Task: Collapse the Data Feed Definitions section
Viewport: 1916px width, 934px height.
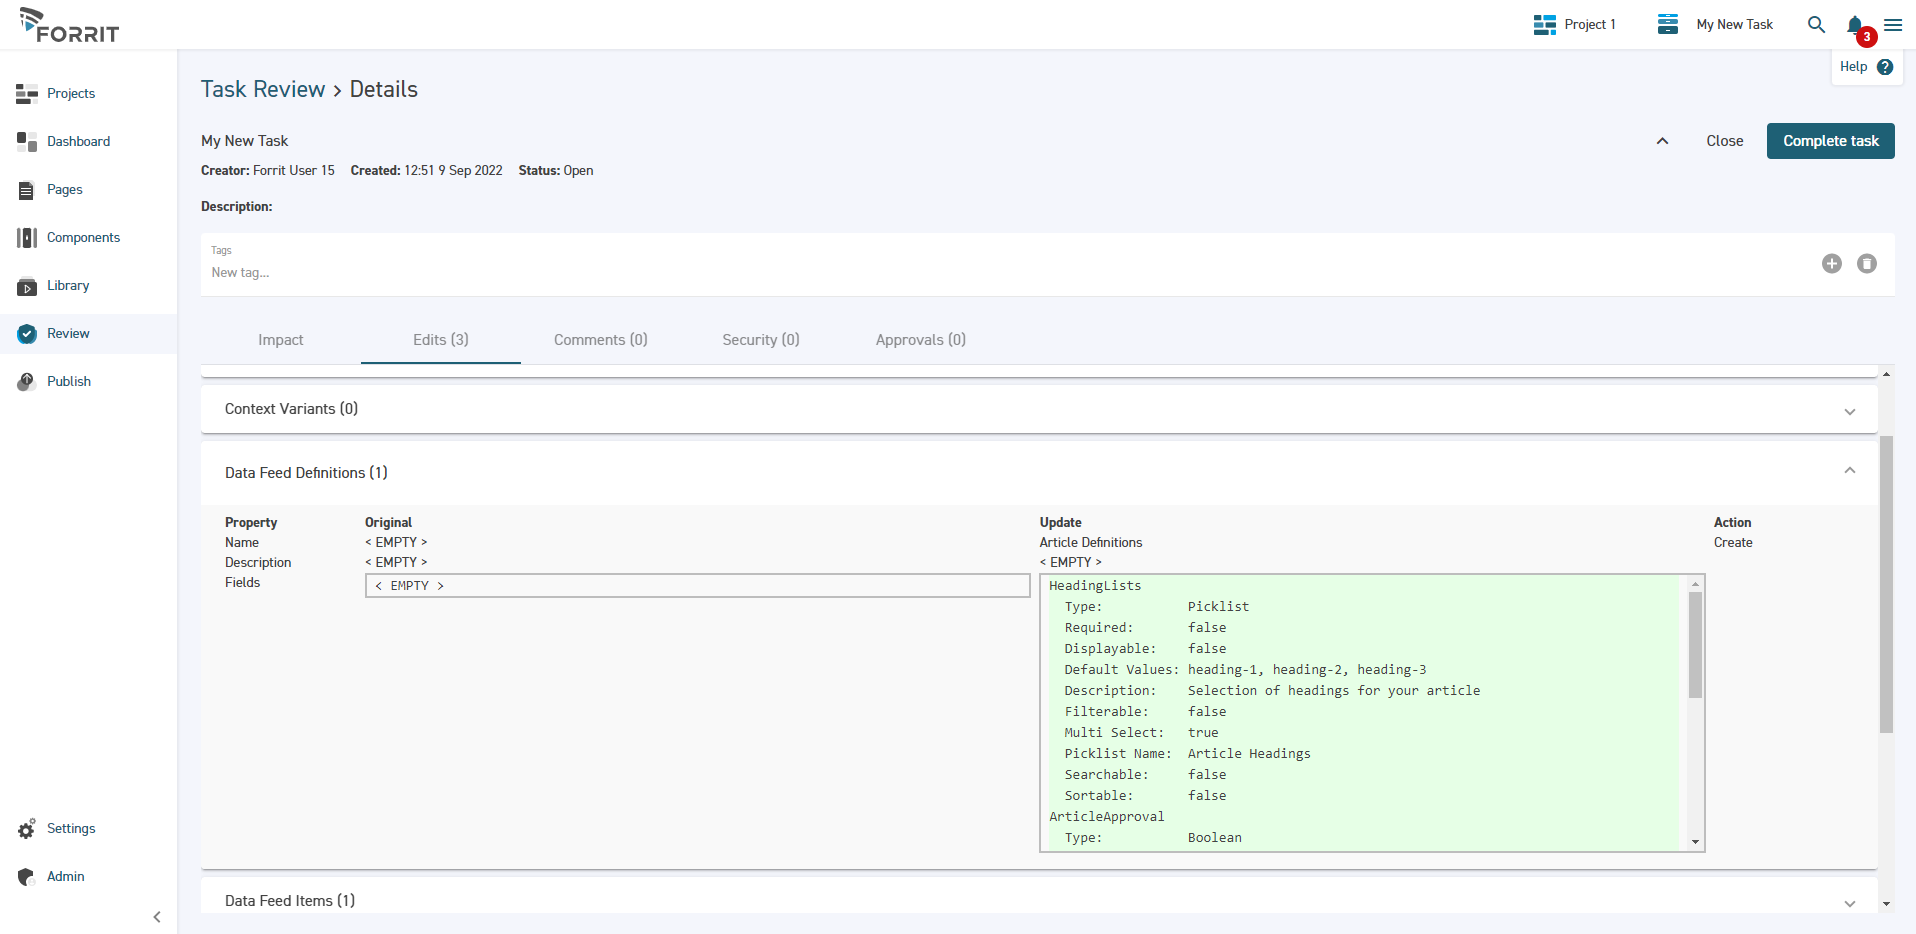Action: tap(1849, 470)
